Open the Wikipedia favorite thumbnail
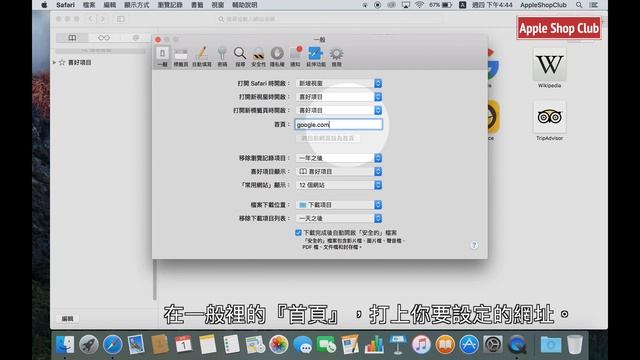The image size is (640, 360). coord(549,68)
